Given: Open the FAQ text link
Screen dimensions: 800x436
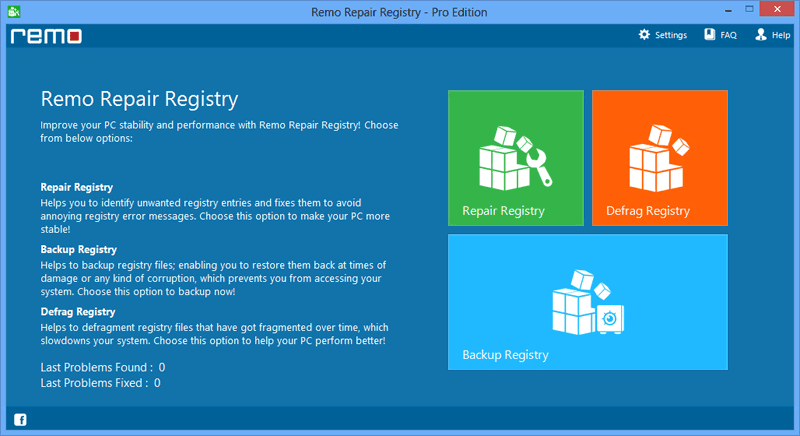Looking at the screenshot, I should pyautogui.click(x=728, y=35).
